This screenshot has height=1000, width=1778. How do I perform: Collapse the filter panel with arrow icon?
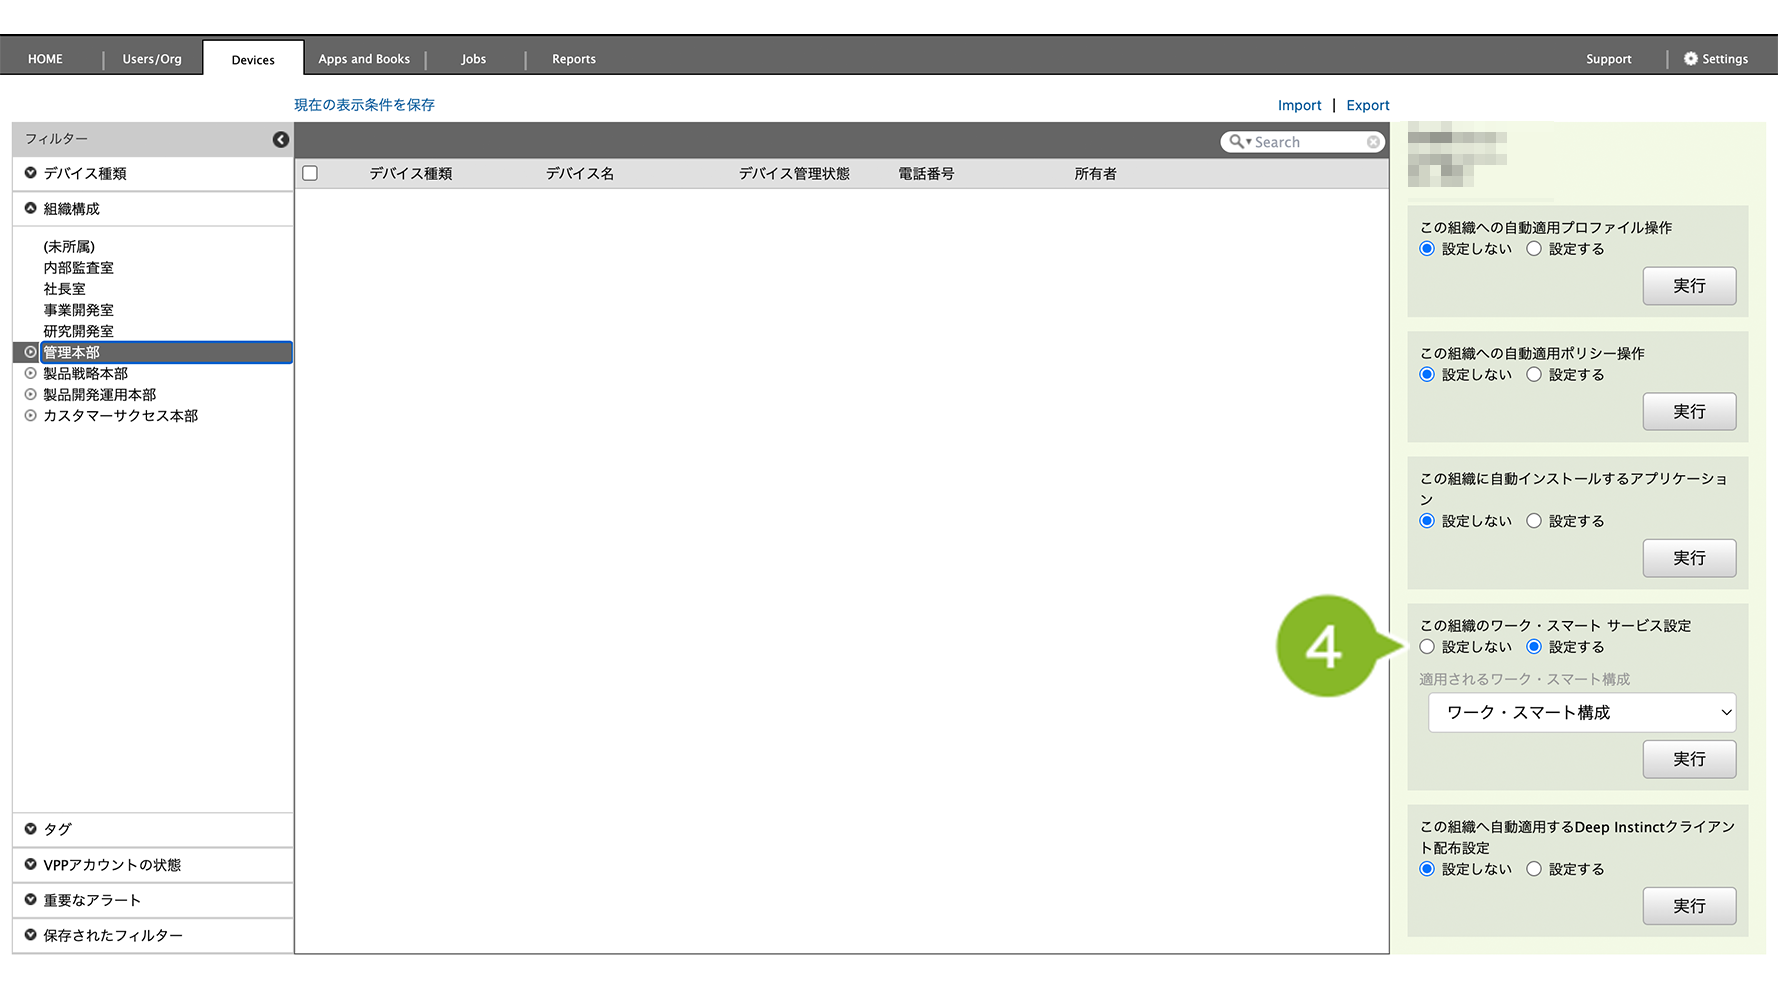pos(281,140)
